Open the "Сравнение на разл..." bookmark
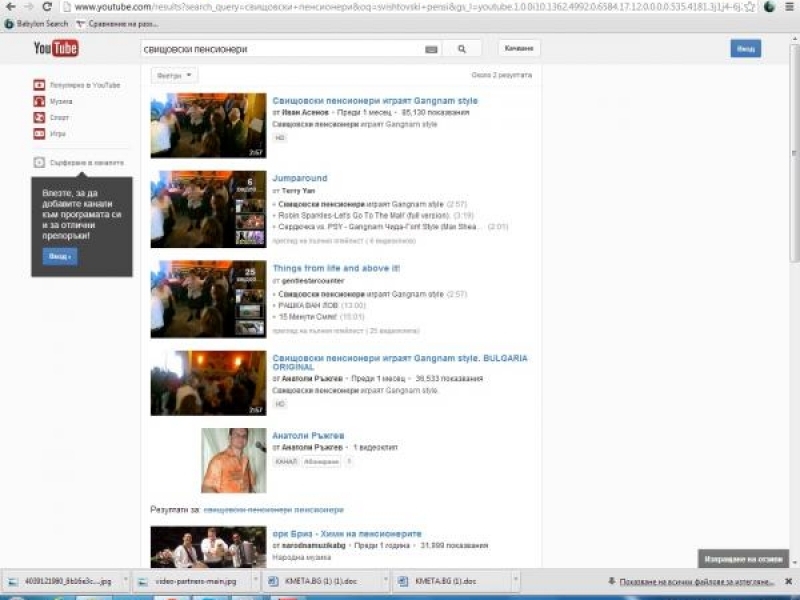The height and width of the screenshot is (600, 800). click(x=117, y=23)
